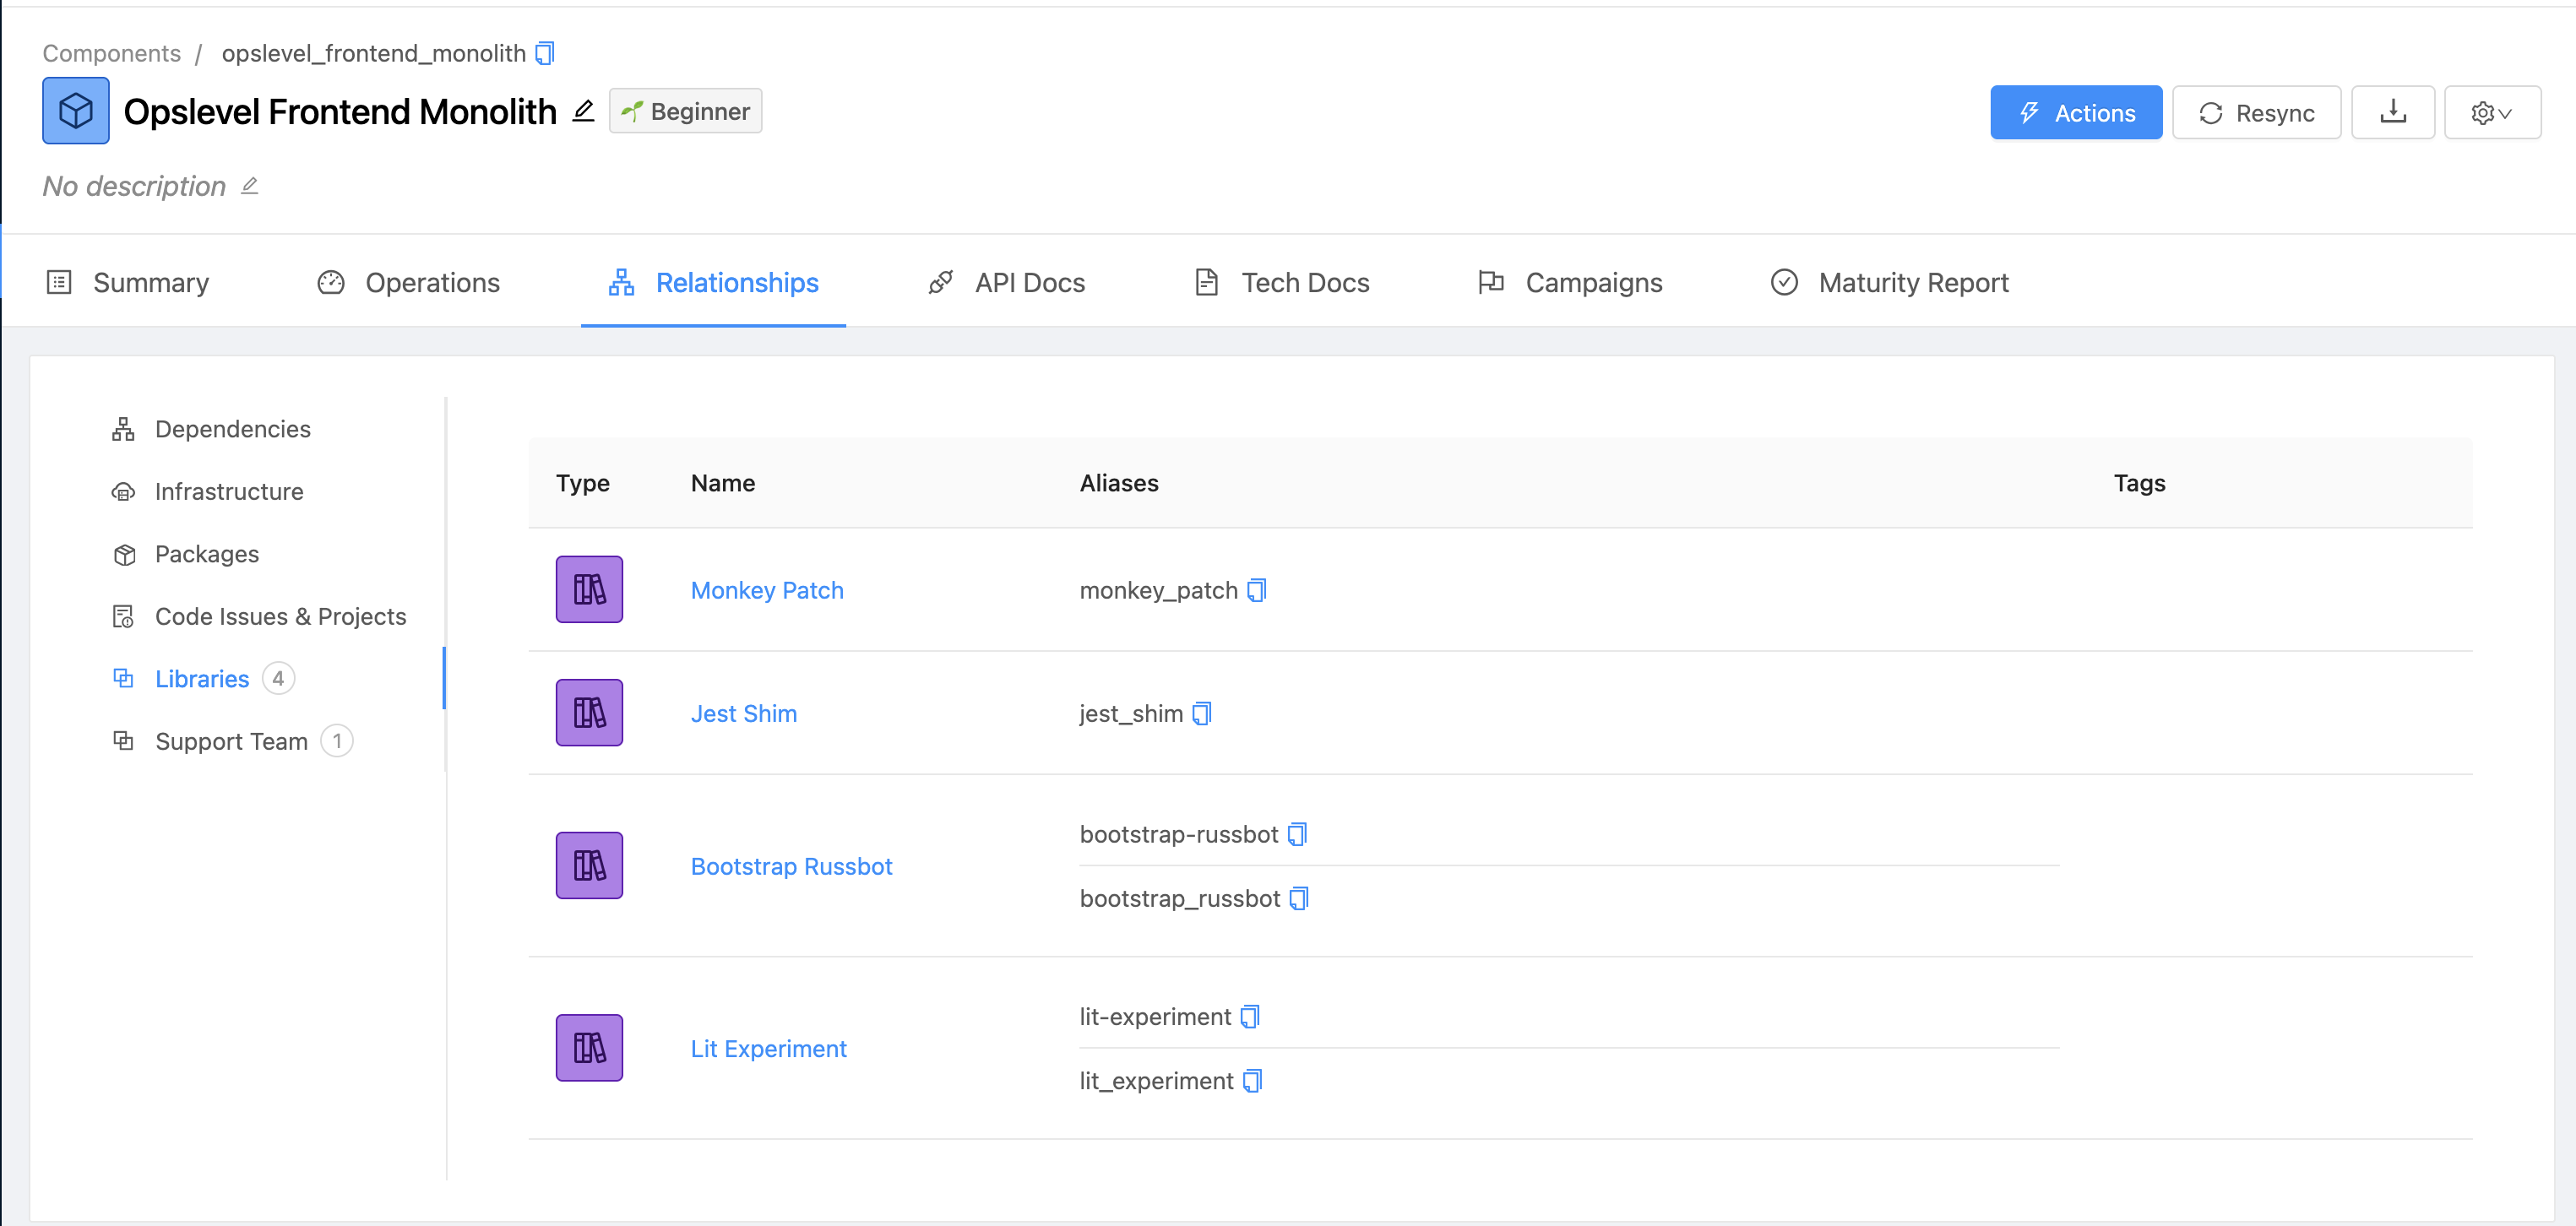Copy the monkey_patch alias
Image resolution: width=2576 pixels, height=1226 pixels.
(x=1257, y=590)
